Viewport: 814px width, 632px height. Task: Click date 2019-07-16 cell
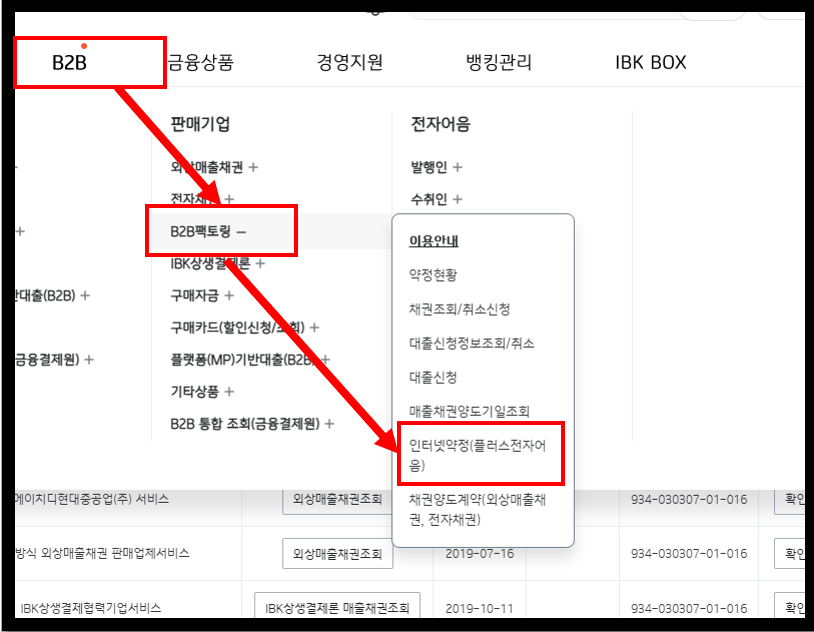coord(479,554)
